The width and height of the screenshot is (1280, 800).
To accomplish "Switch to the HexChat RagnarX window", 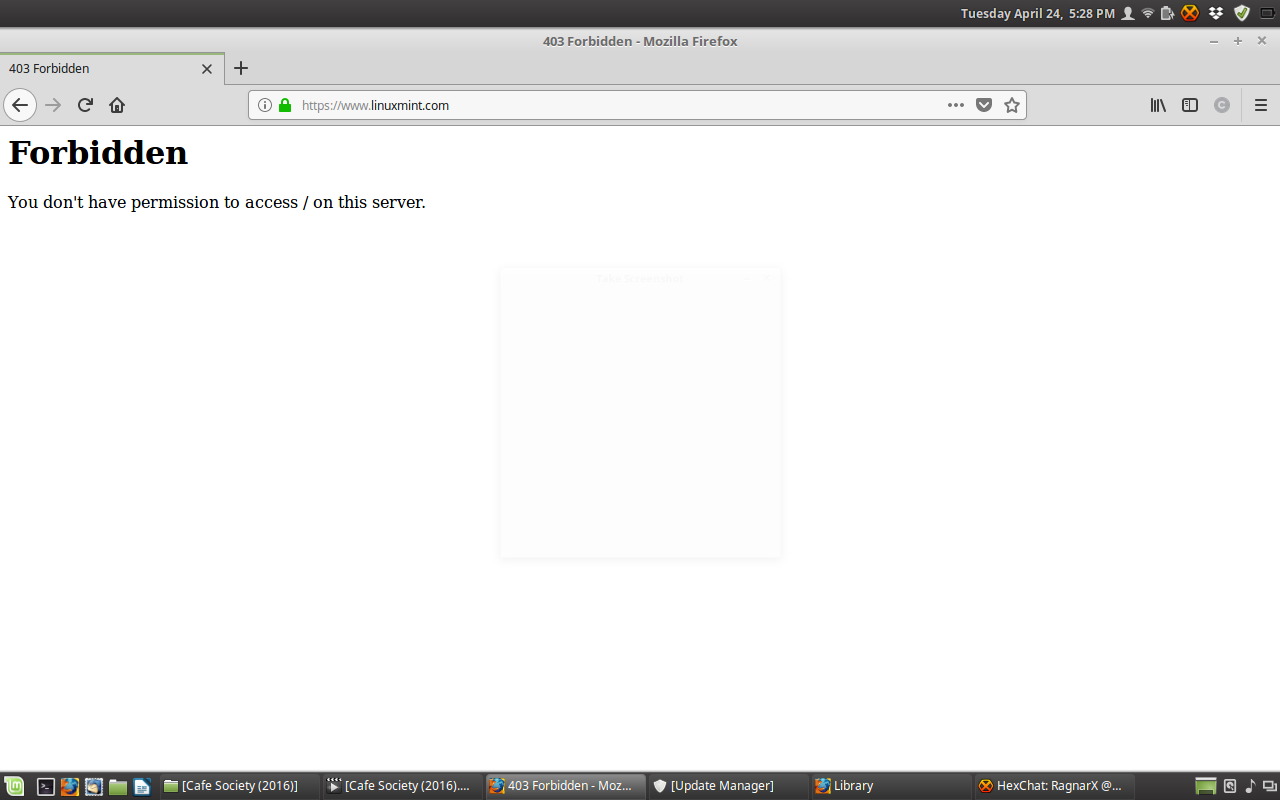I will click(x=1055, y=786).
